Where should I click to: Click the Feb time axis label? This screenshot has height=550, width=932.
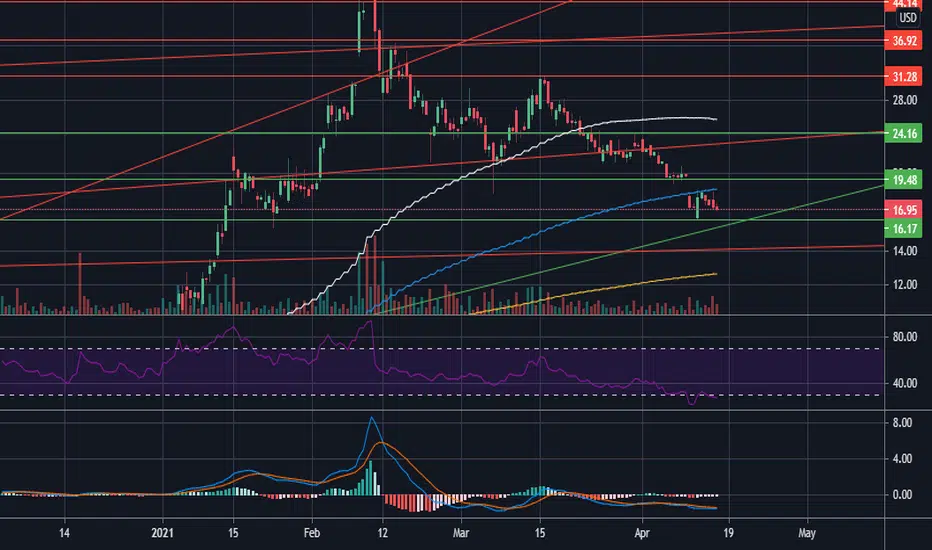(311, 533)
